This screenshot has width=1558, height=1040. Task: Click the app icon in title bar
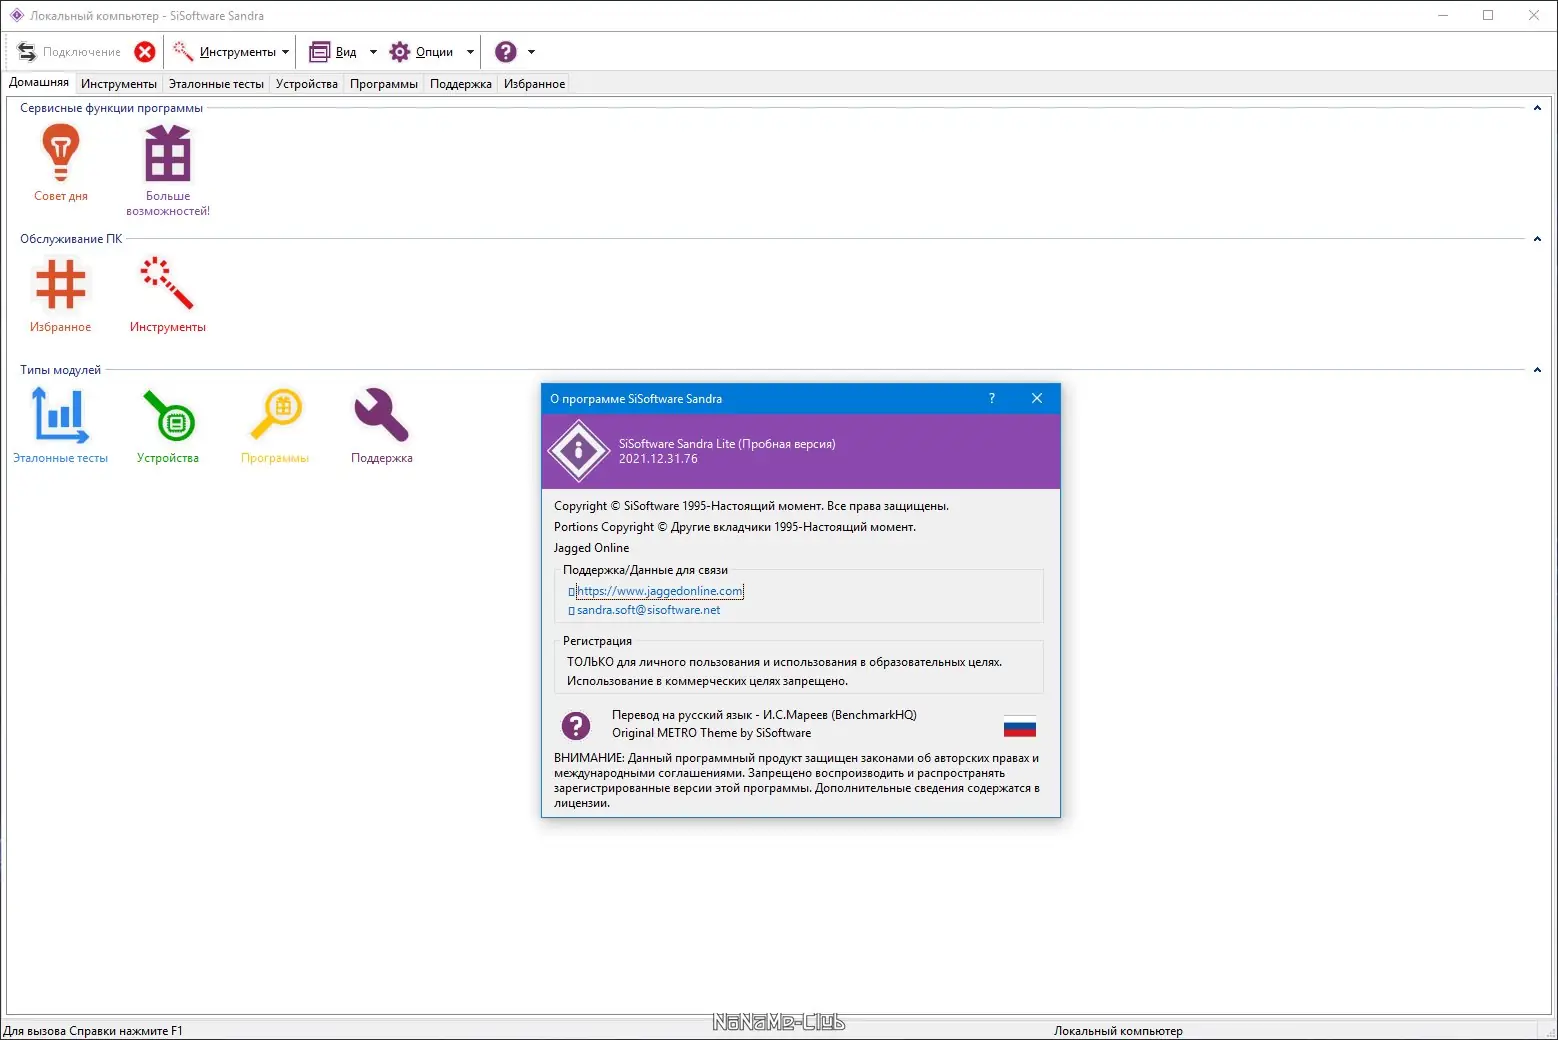[16, 15]
